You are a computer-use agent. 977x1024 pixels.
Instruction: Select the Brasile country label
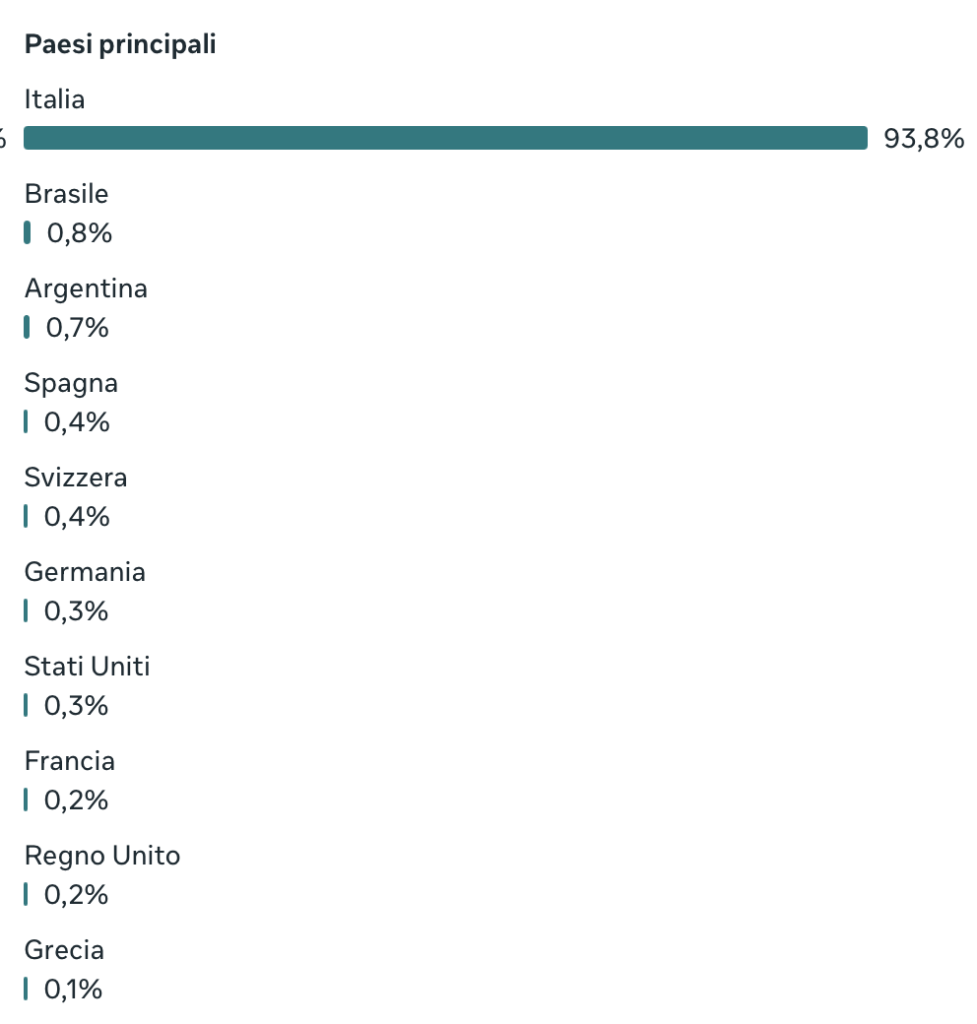click(66, 194)
